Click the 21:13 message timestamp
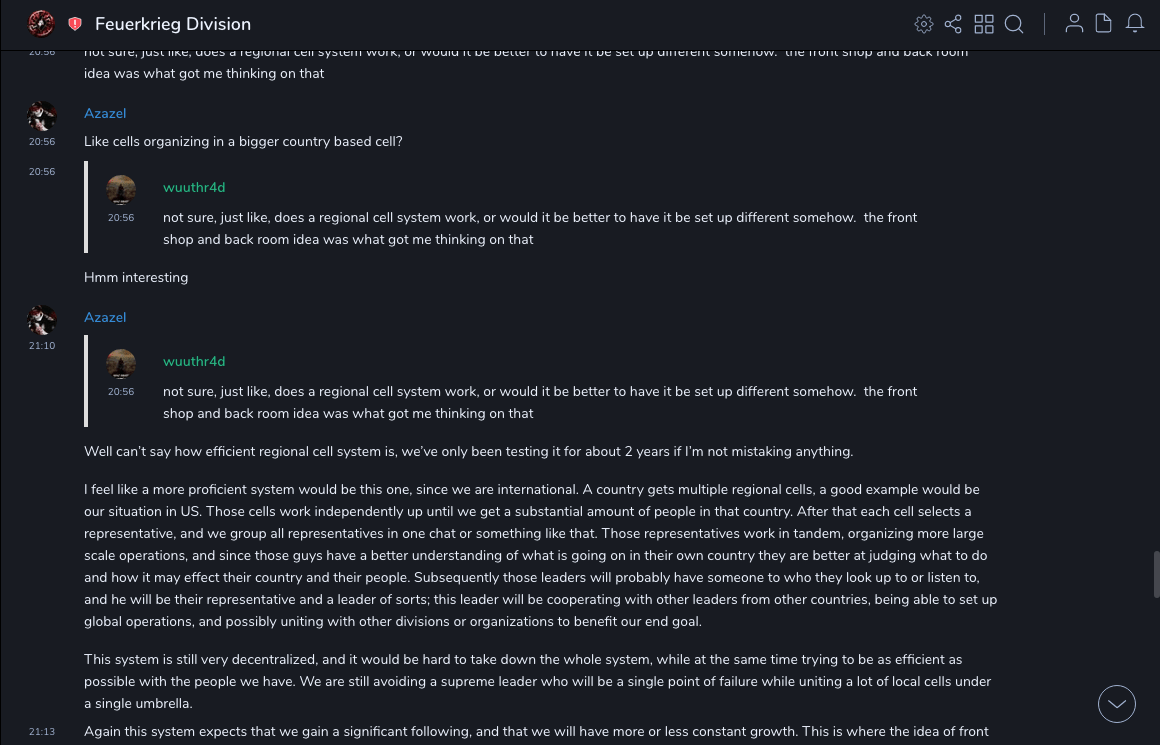The image size is (1160, 745). pos(42,732)
